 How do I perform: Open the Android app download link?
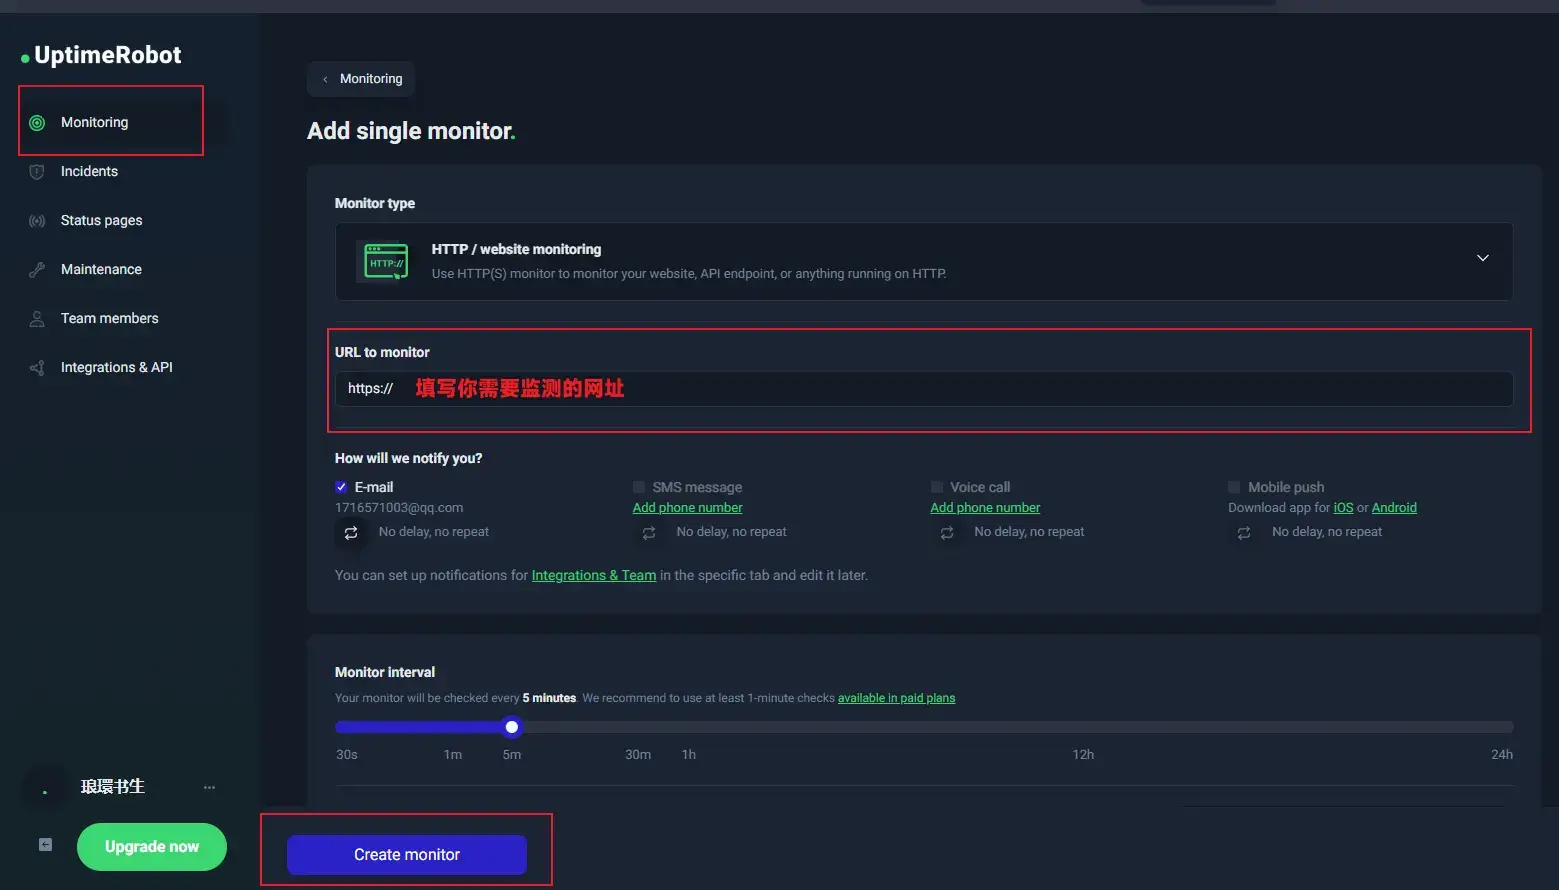coord(1394,508)
